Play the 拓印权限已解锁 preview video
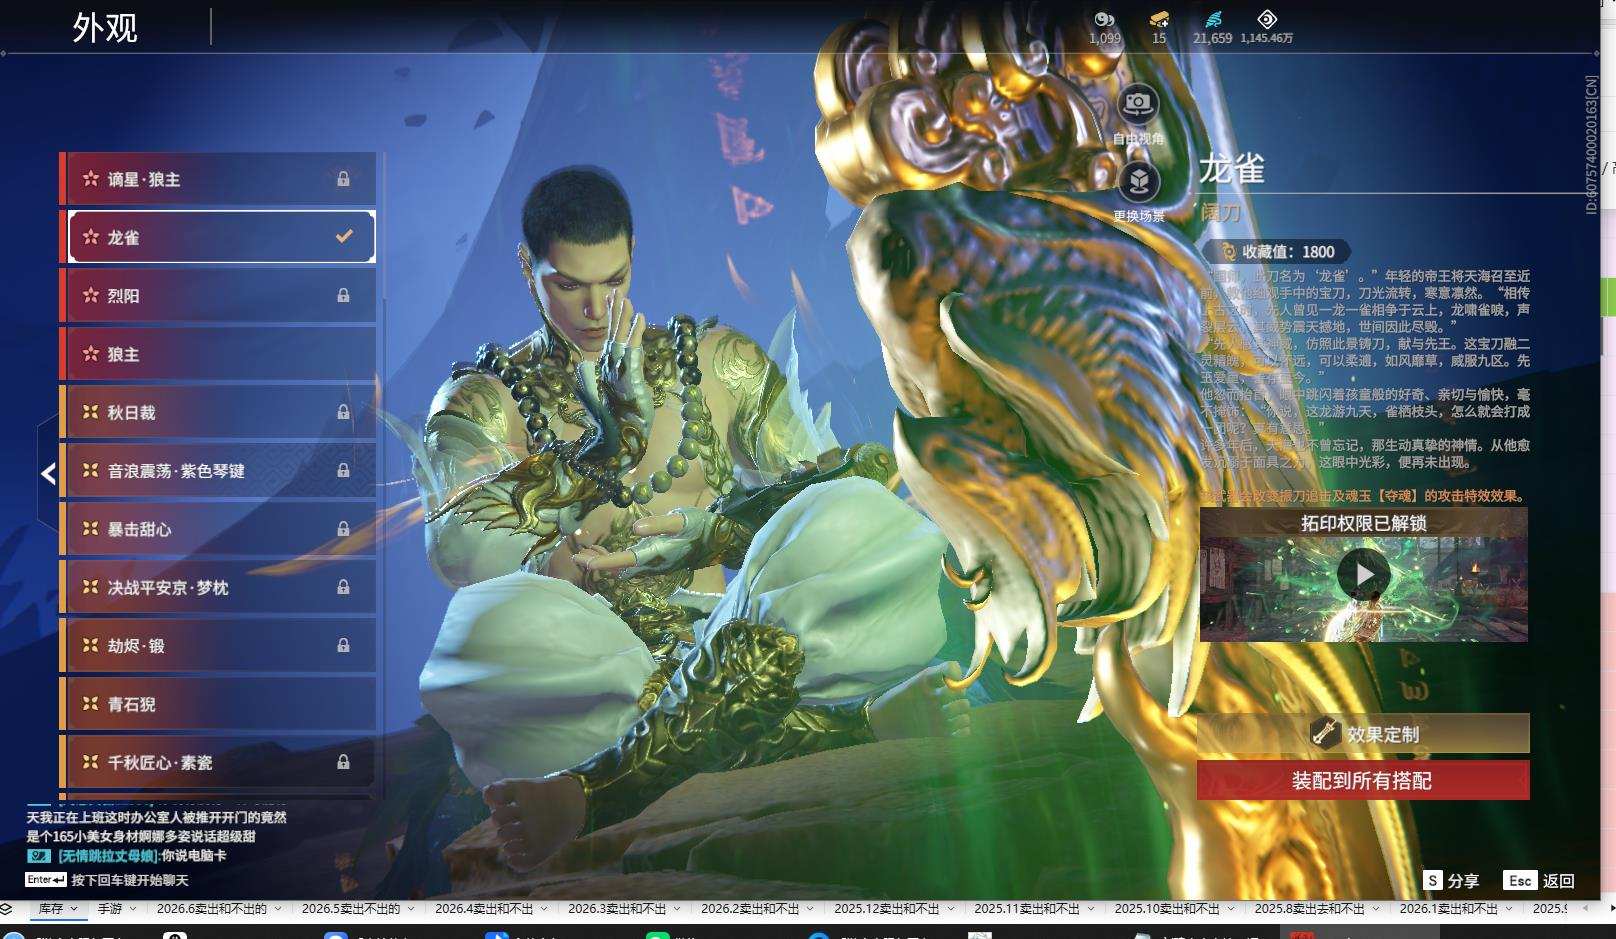 (1363, 574)
